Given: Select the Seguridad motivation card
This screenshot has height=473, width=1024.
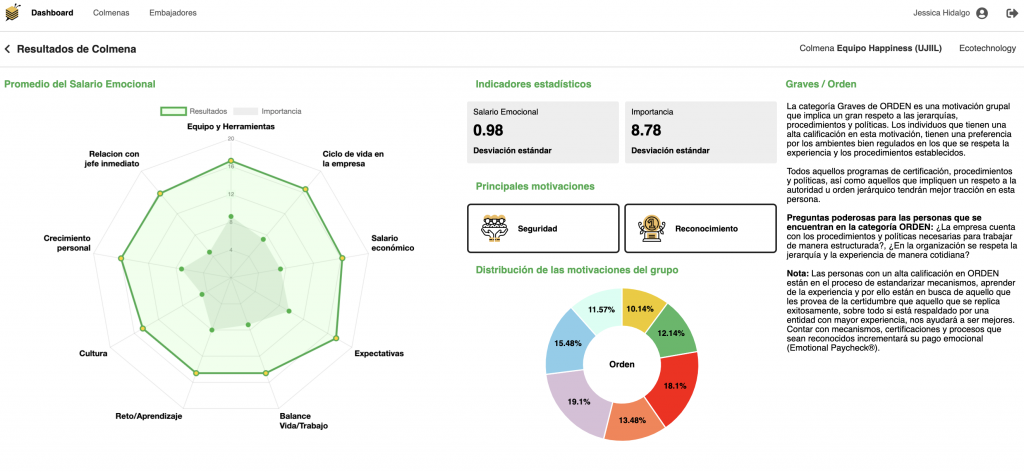Looking at the screenshot, I should pyautogui.click(x=543, y=228).
